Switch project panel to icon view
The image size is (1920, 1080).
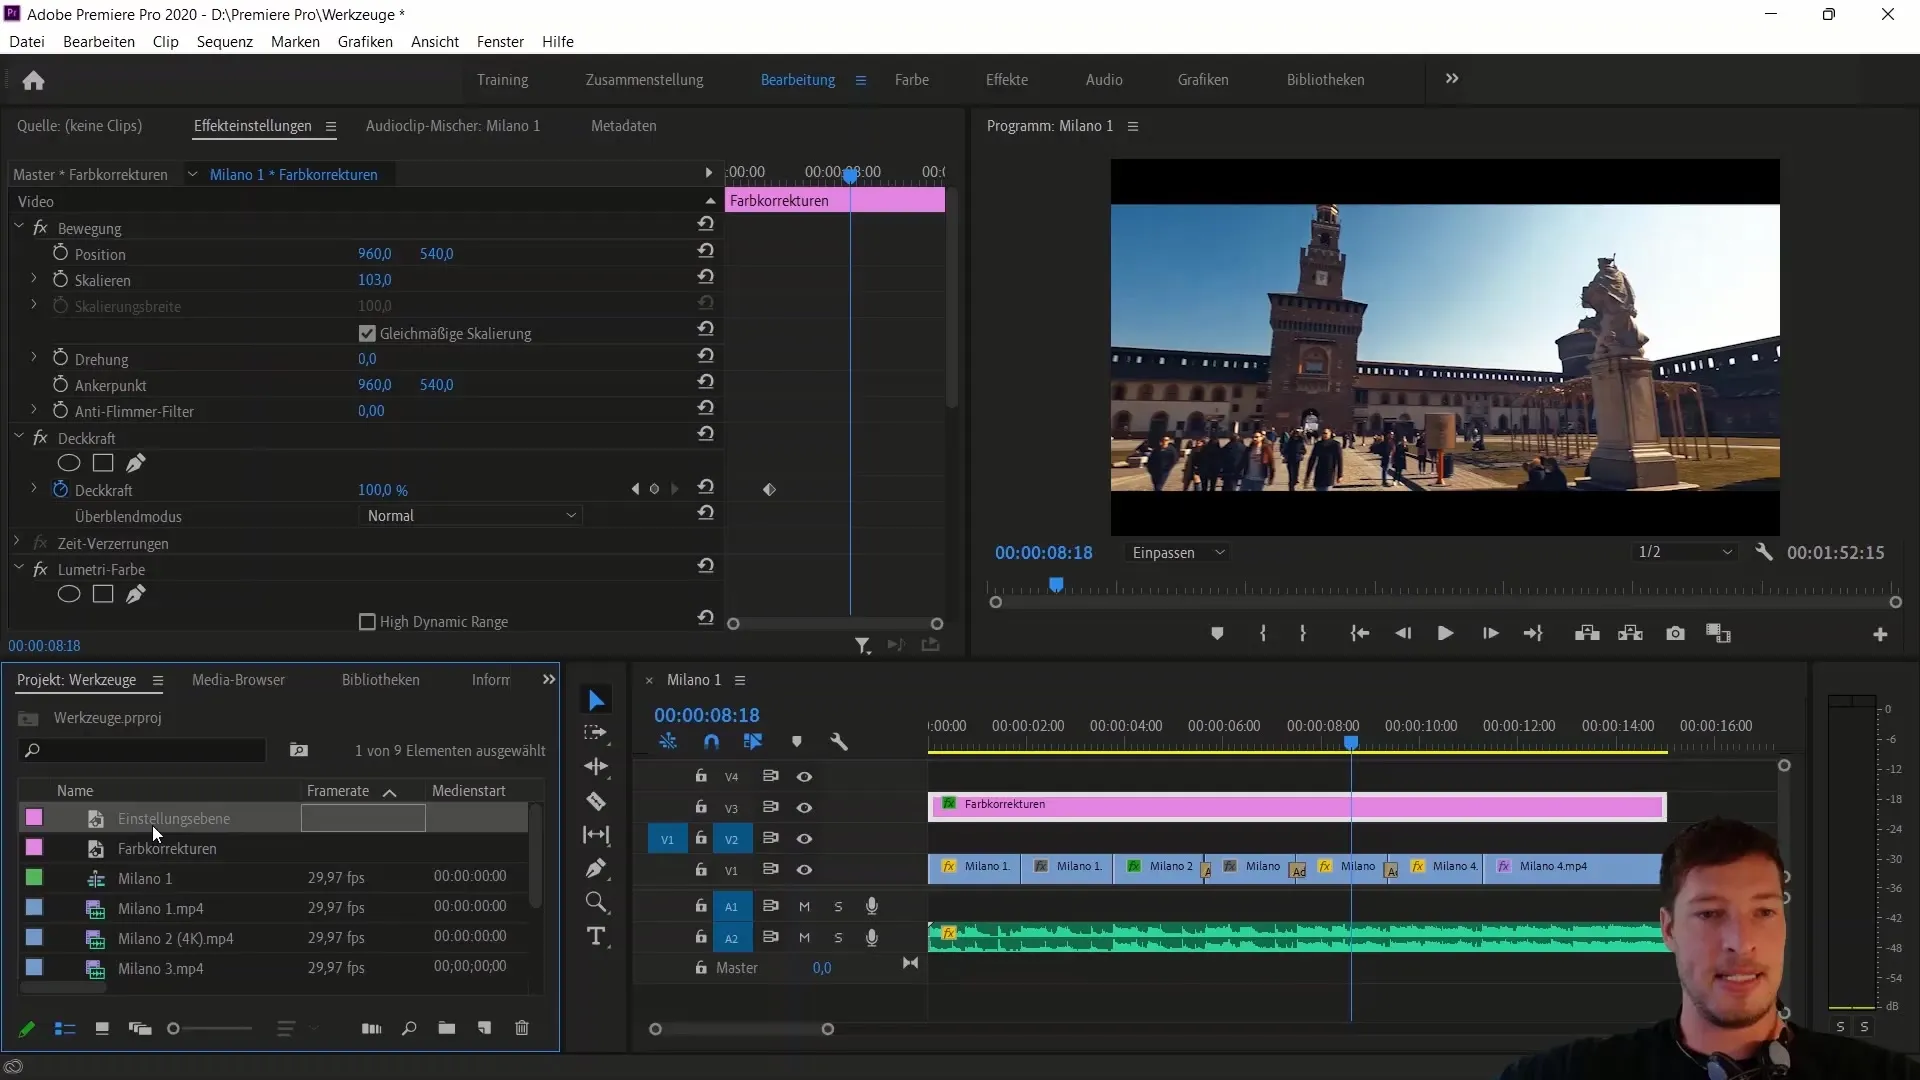tap(102, 1029)
